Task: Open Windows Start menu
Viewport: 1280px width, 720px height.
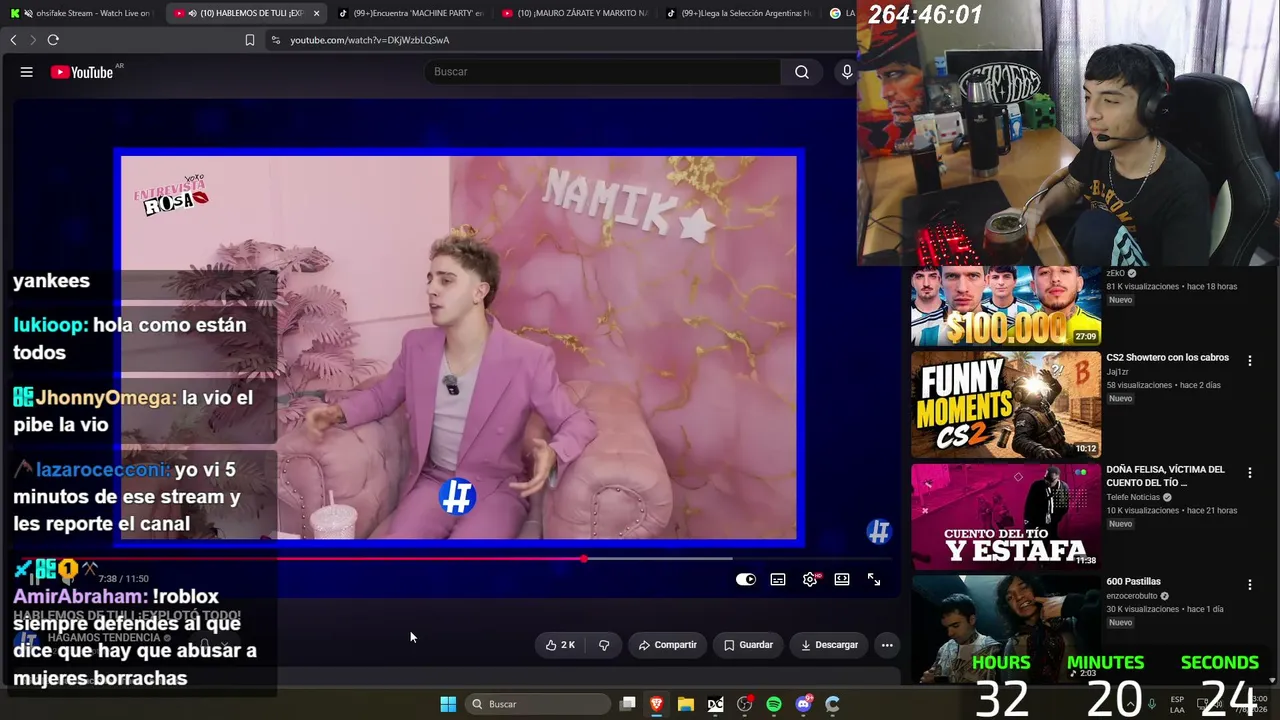Action: click(x=448, y=704)
